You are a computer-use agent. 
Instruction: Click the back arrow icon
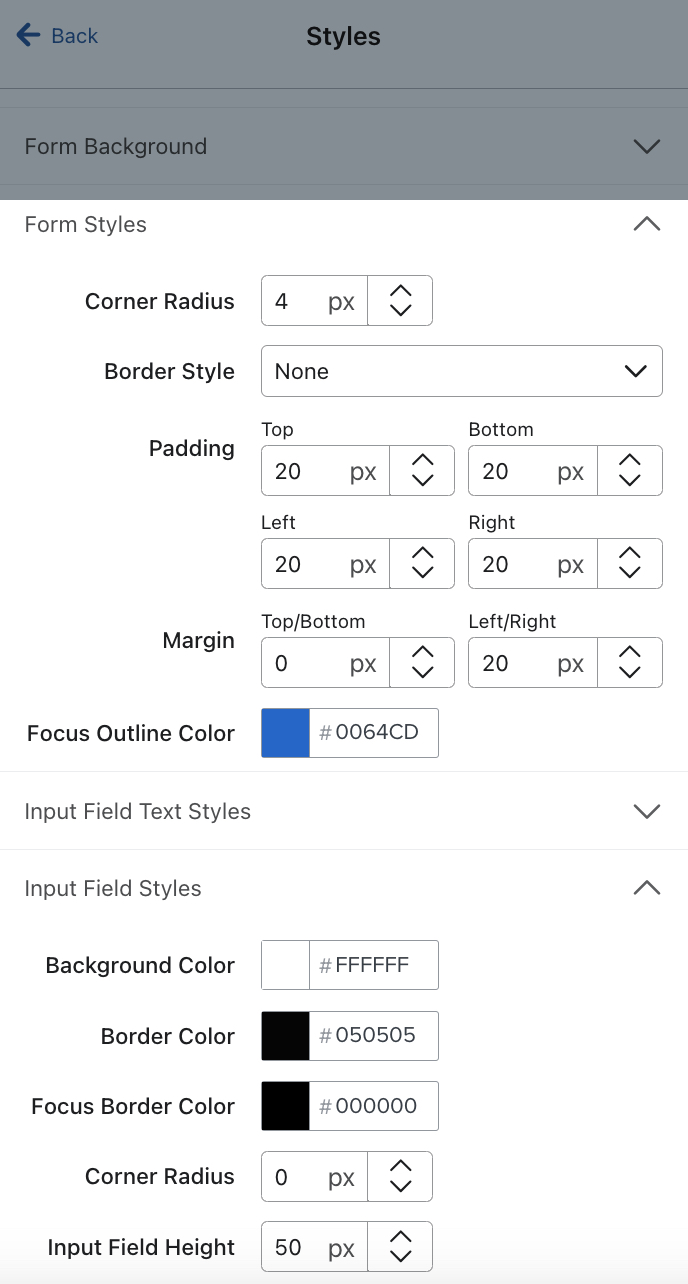(27, 35)
